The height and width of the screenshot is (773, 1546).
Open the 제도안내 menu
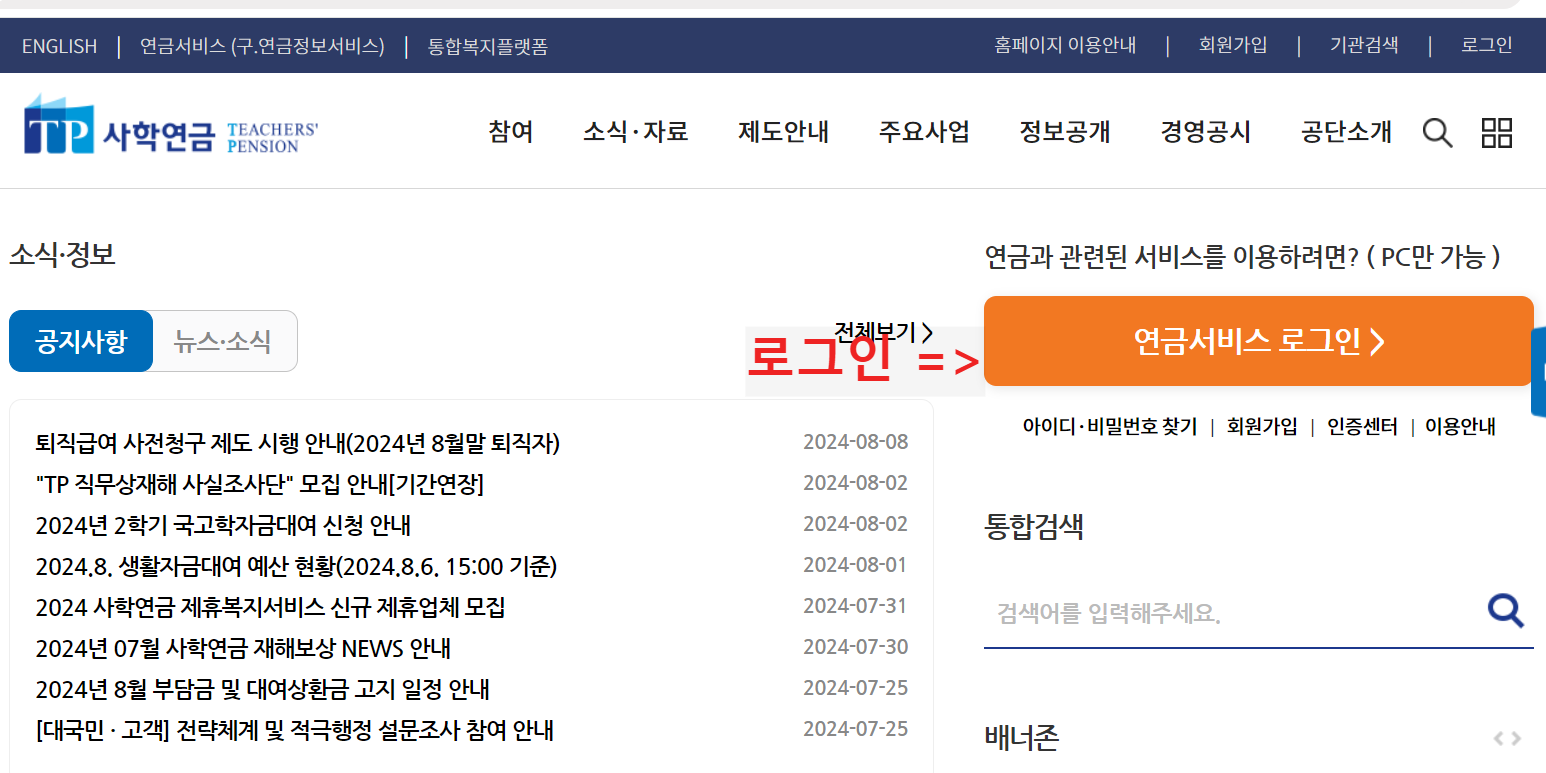(x=784, y=132)
